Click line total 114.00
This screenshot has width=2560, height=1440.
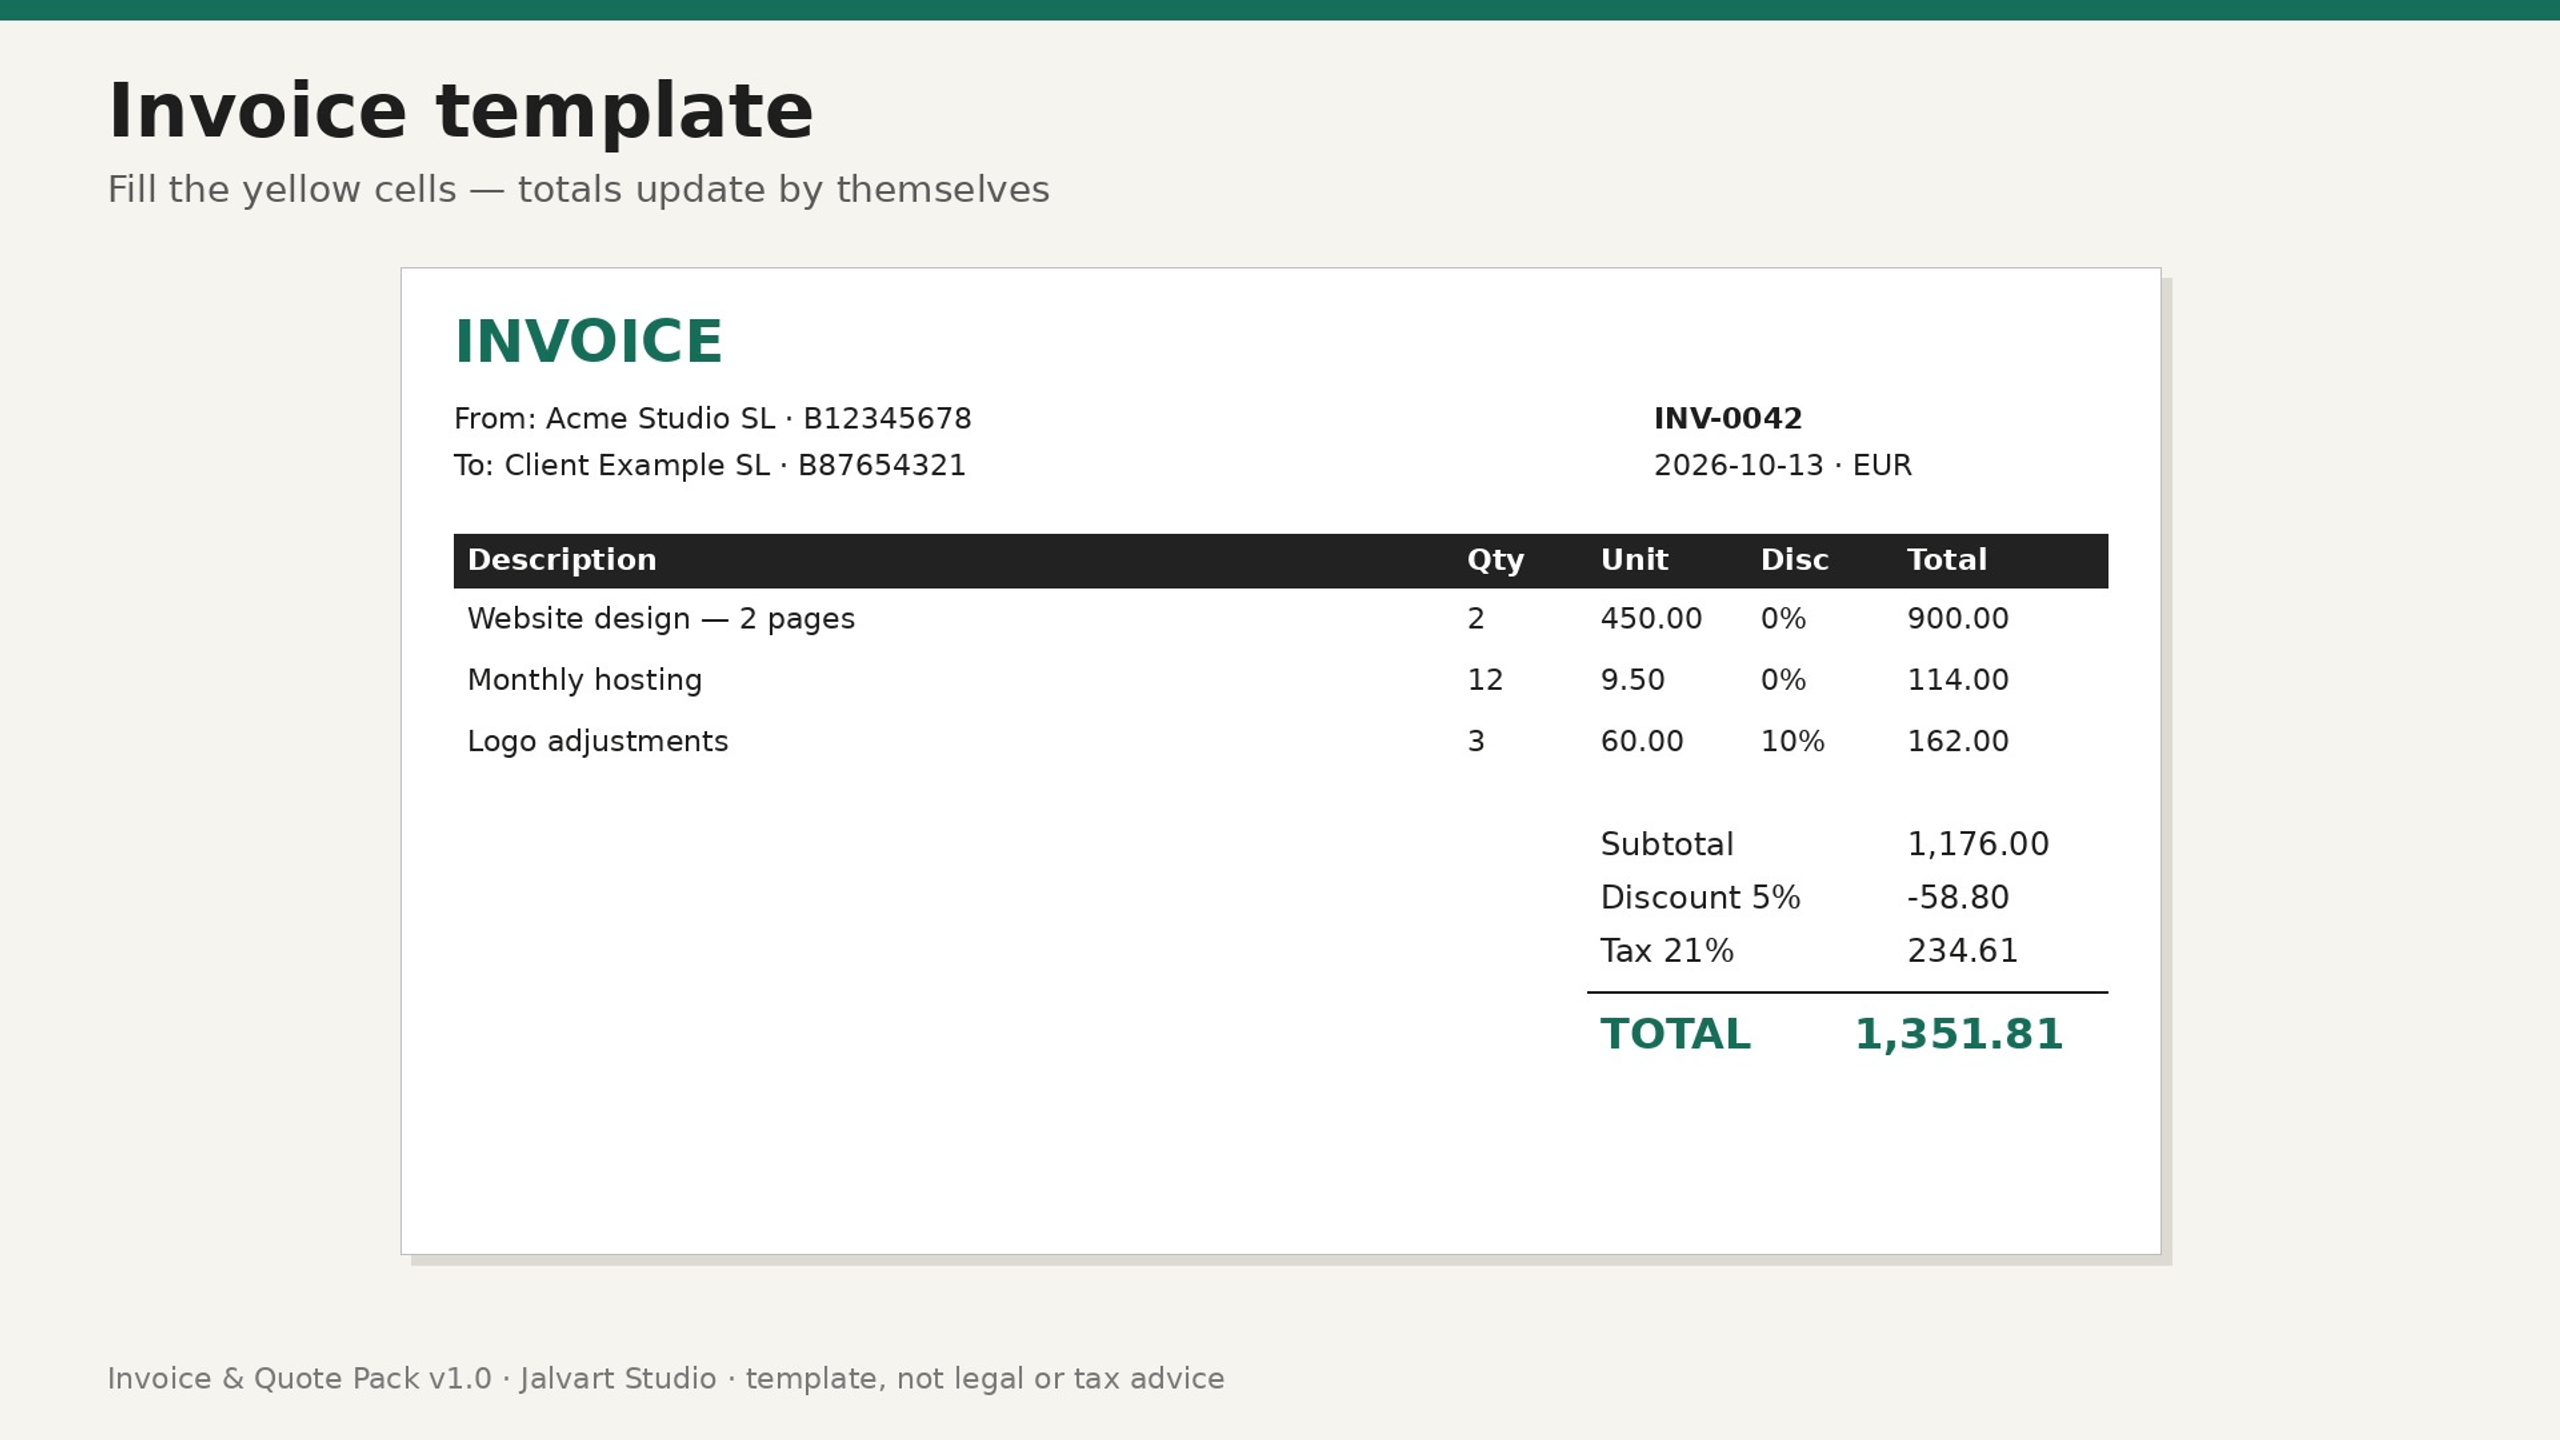(x=1957, y=680)
